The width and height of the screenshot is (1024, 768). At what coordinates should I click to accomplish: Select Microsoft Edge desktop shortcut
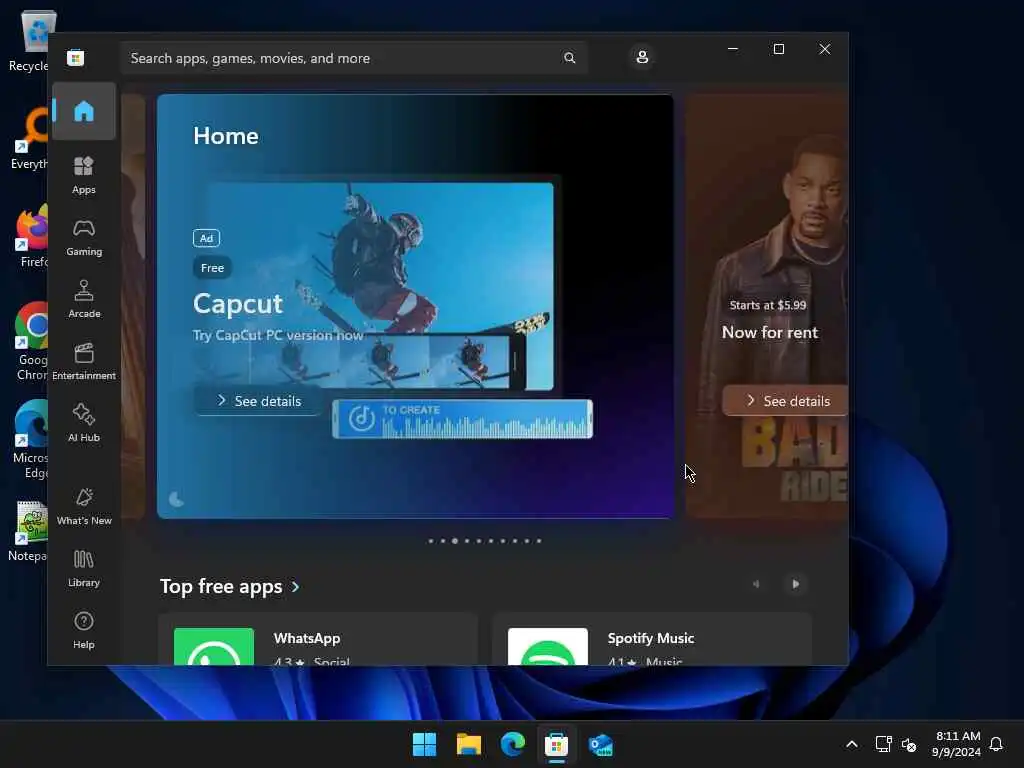(31, 439)
